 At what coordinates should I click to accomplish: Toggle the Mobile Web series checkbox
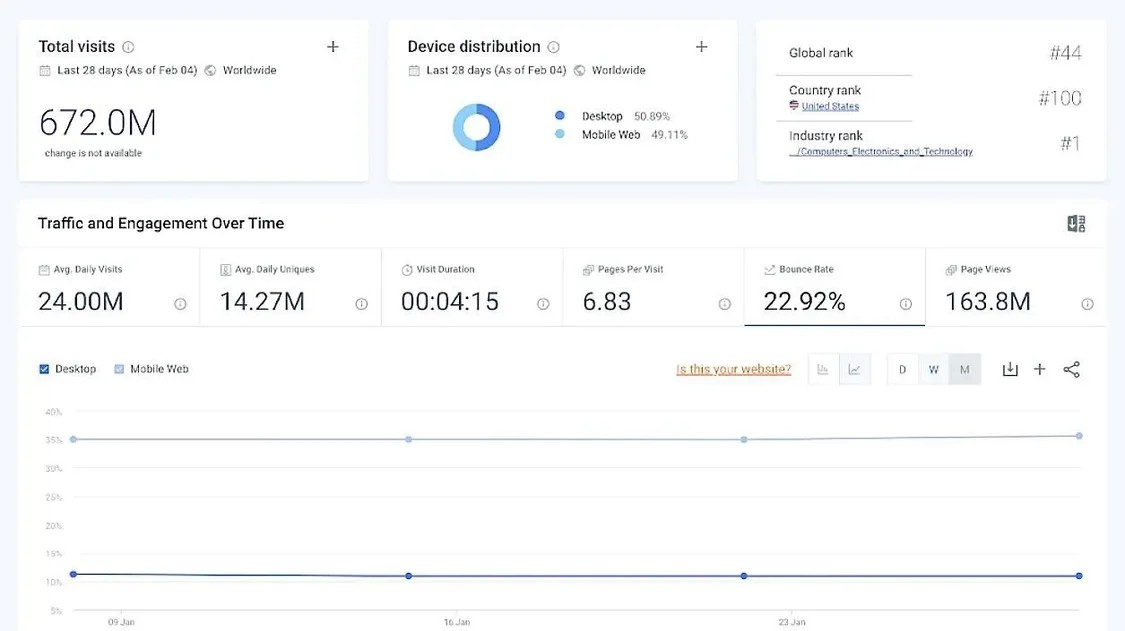[119, 369]
